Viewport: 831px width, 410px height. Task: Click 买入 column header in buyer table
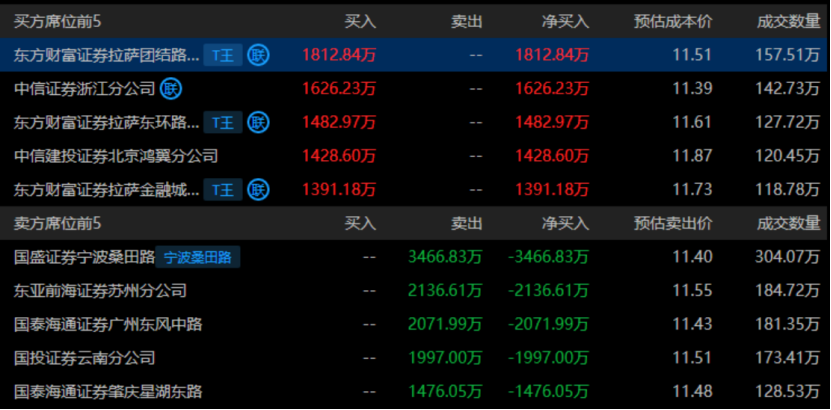tap(360, 21)
